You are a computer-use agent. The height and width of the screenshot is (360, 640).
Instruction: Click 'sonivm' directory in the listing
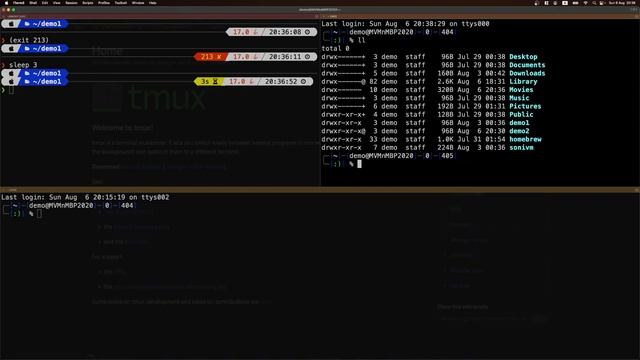pyautogui.click(x=521, y=147)
